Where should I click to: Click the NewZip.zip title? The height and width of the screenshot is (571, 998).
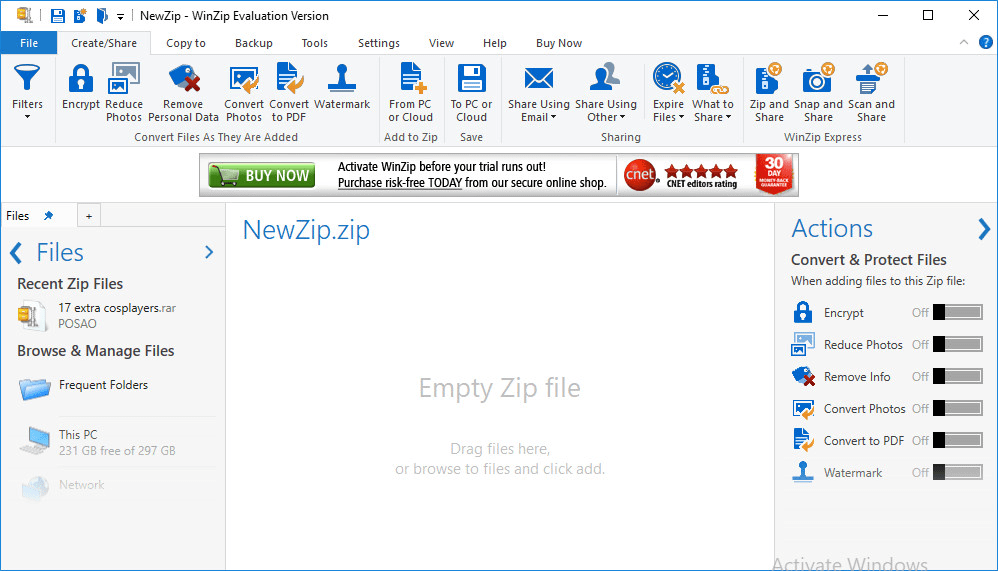point(306,230)
